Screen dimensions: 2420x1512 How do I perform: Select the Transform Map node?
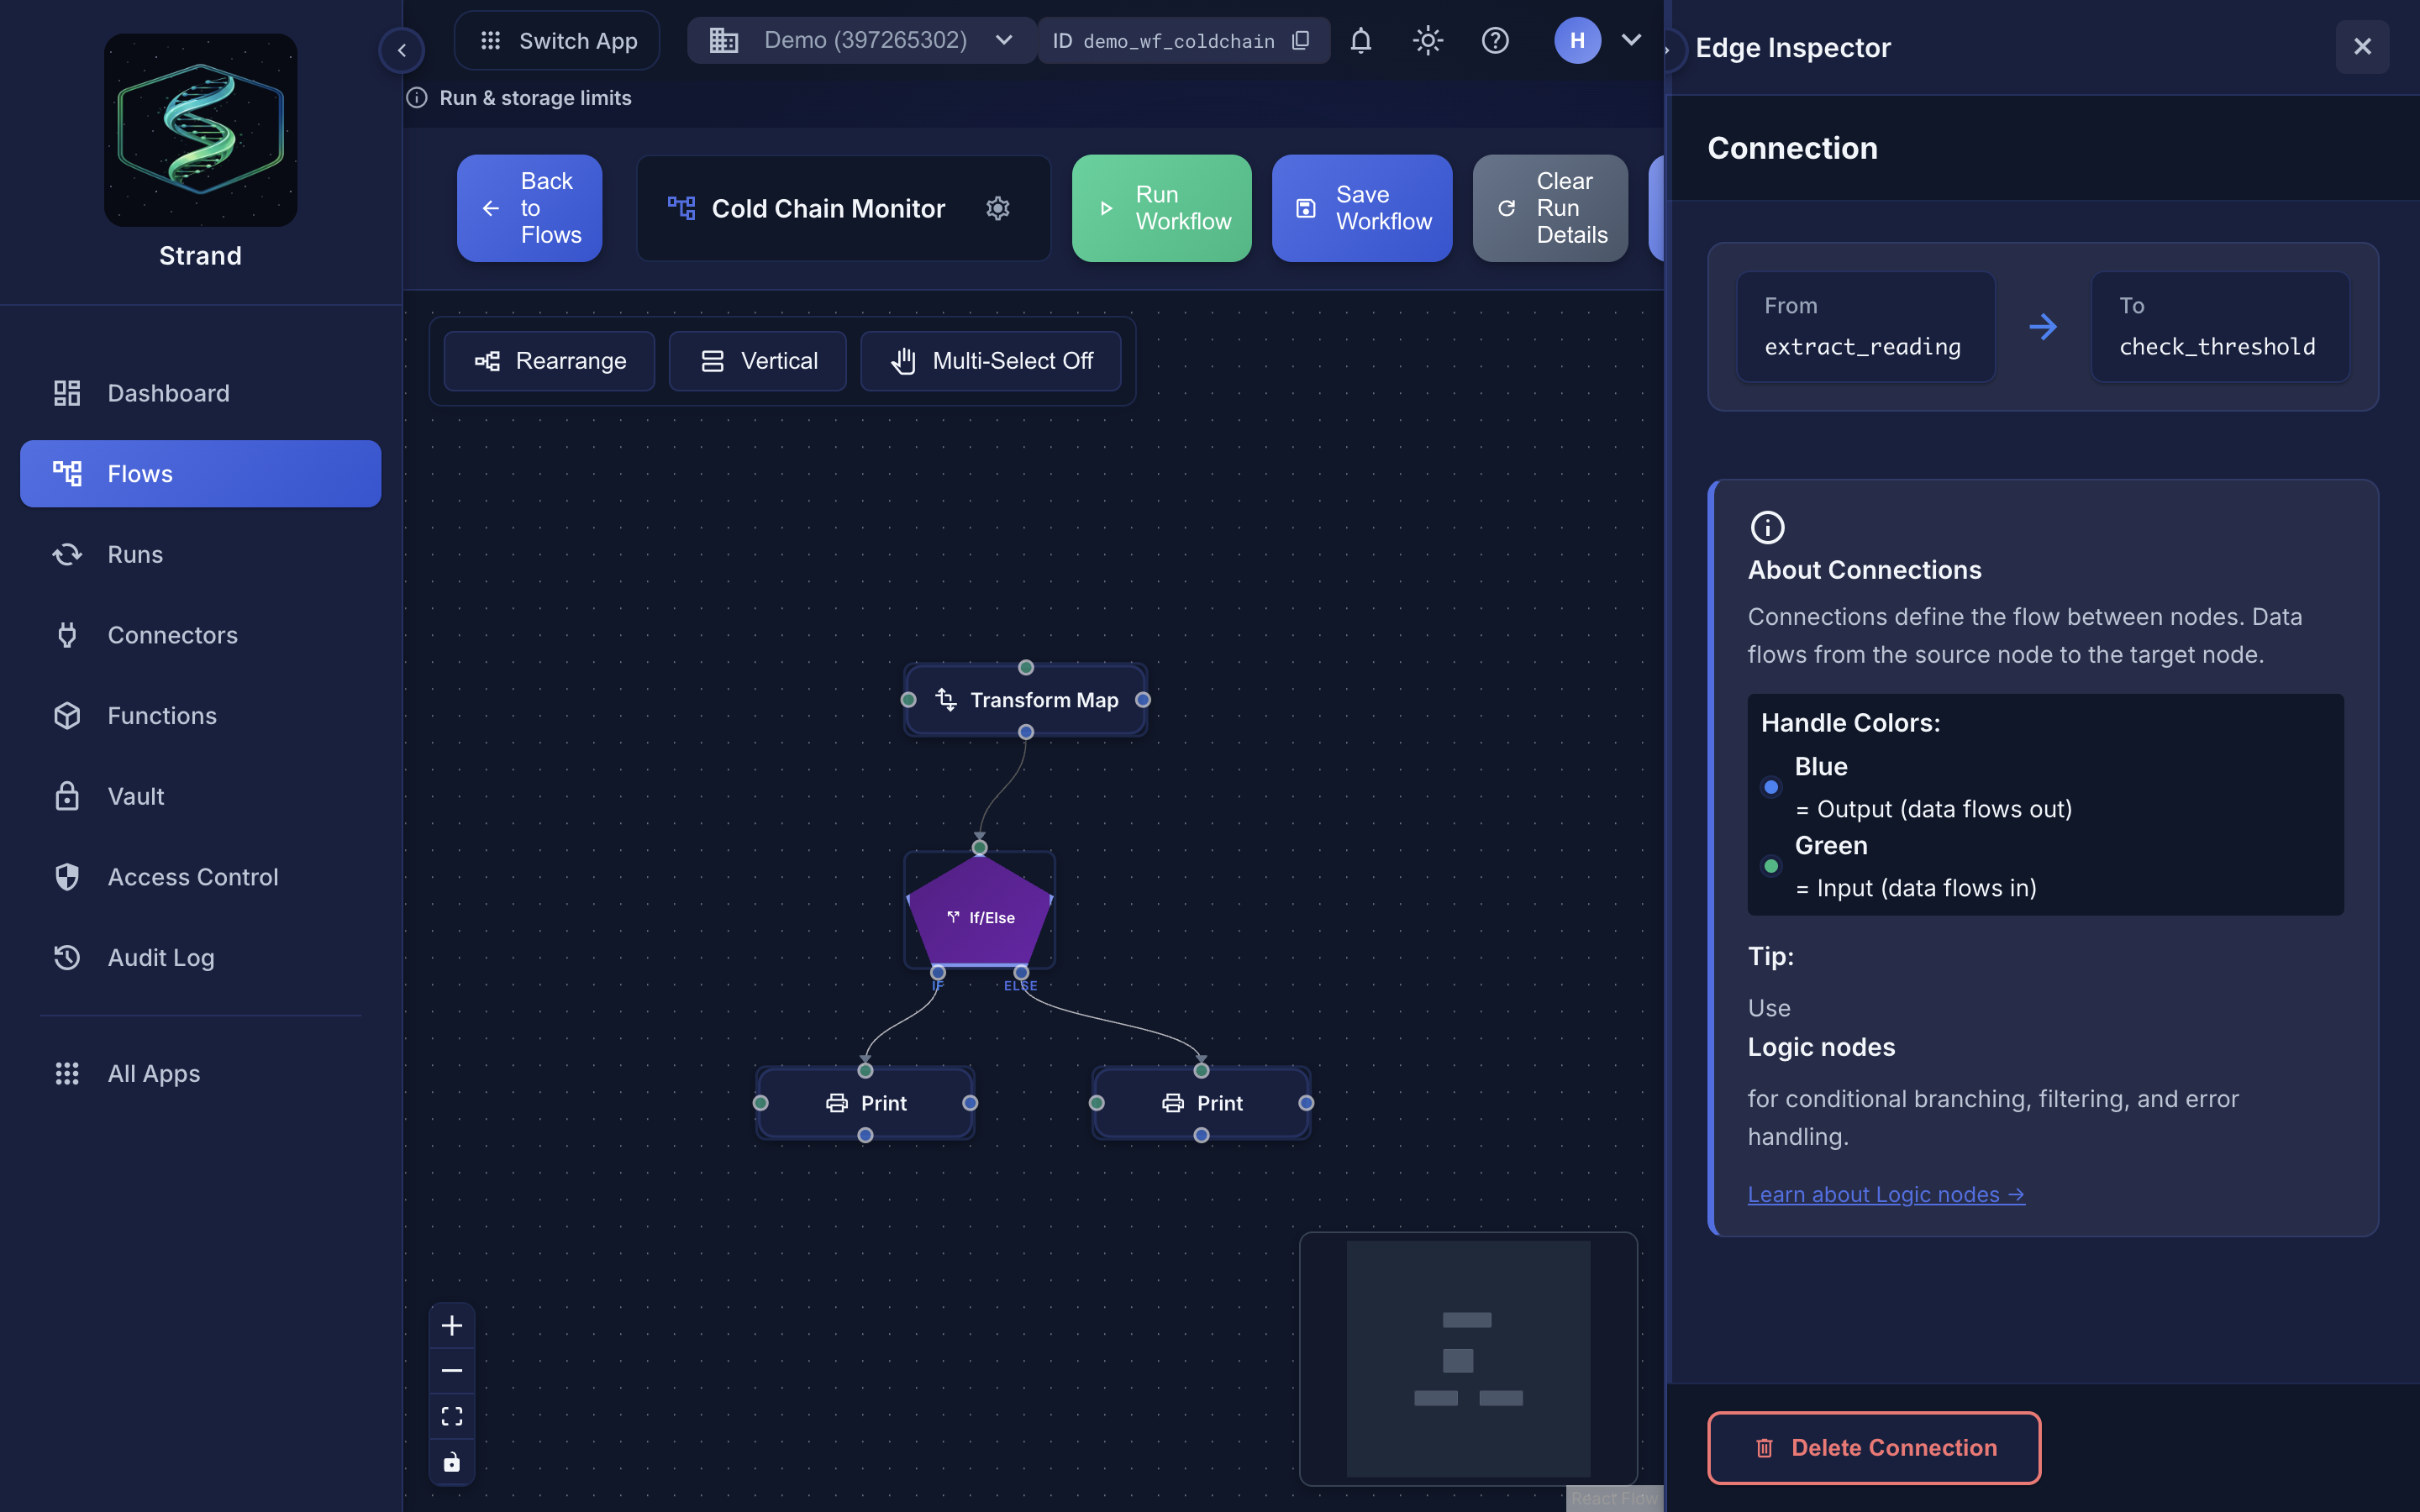click(x=1026, y=700)
